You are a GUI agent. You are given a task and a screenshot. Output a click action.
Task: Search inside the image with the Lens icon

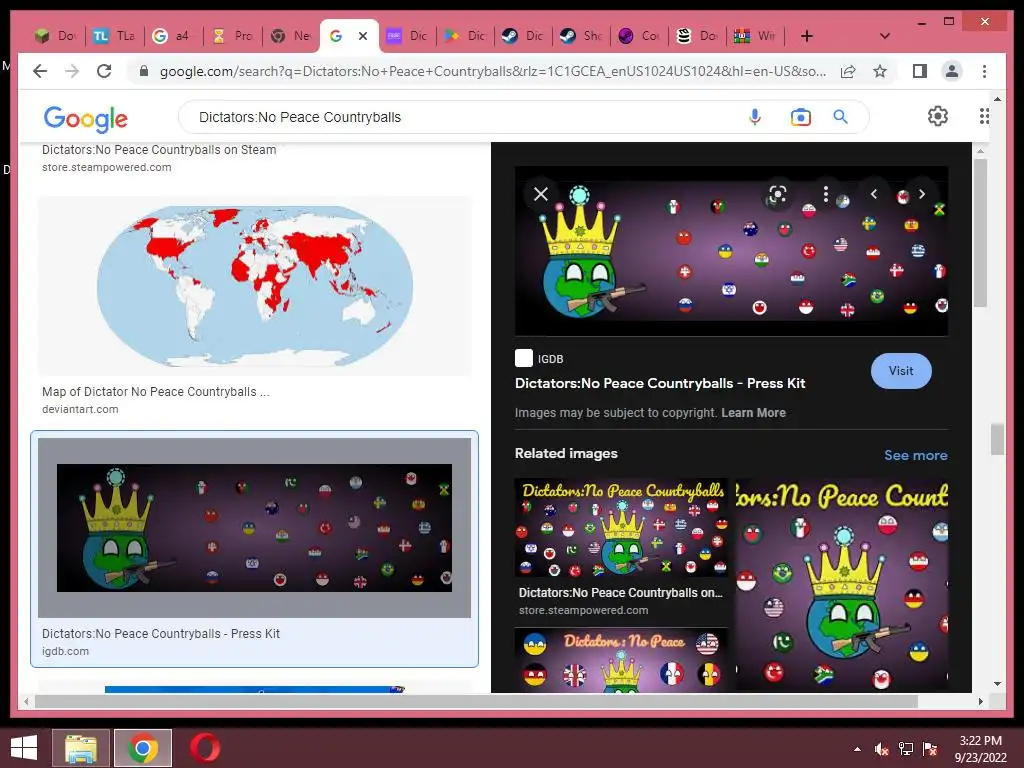click(x=777, y=194)
